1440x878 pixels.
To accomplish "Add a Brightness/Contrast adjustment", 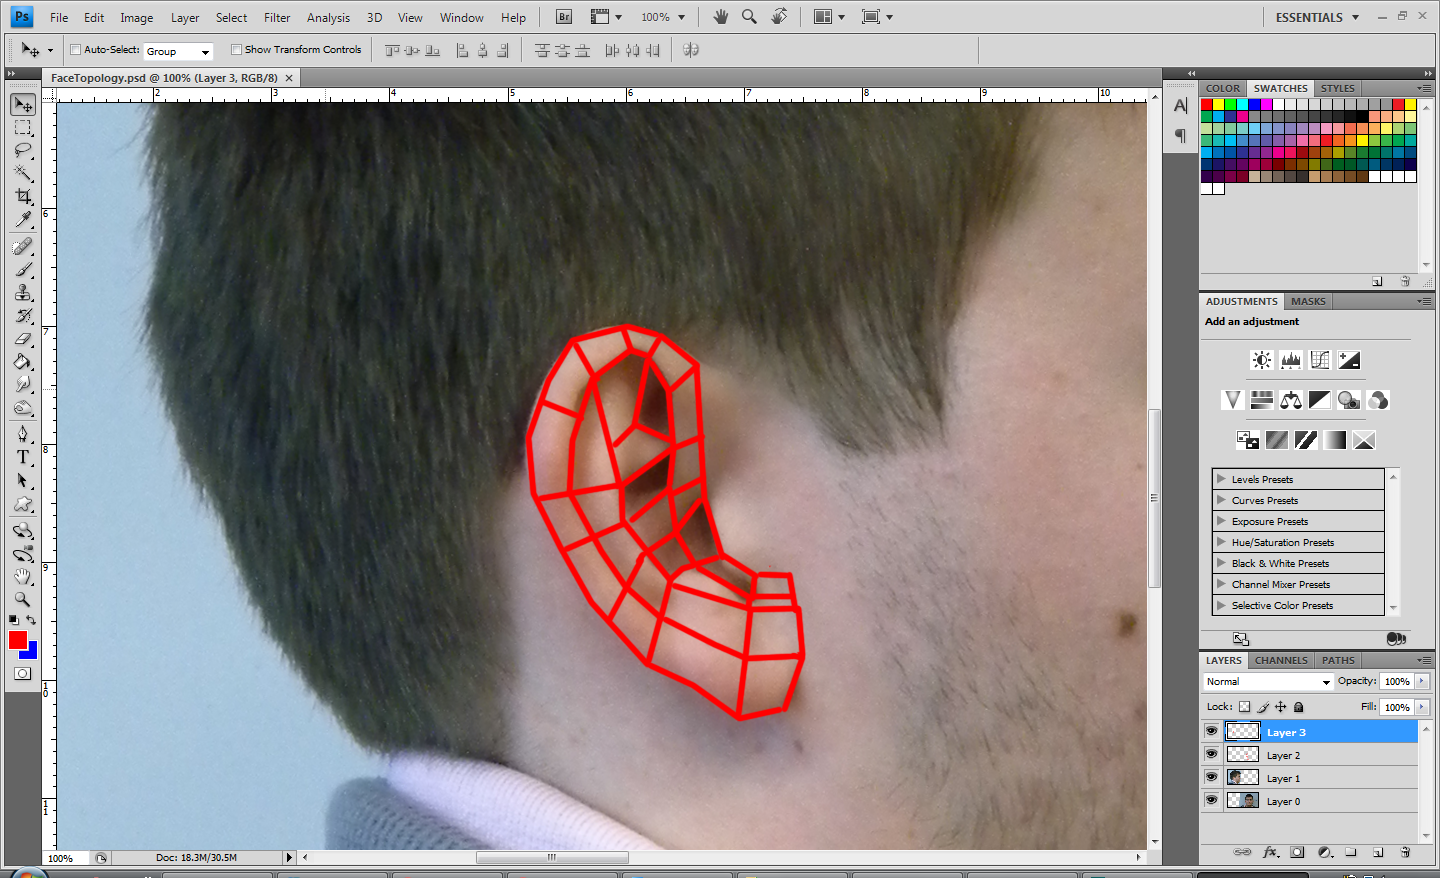I will [1261, 360].
